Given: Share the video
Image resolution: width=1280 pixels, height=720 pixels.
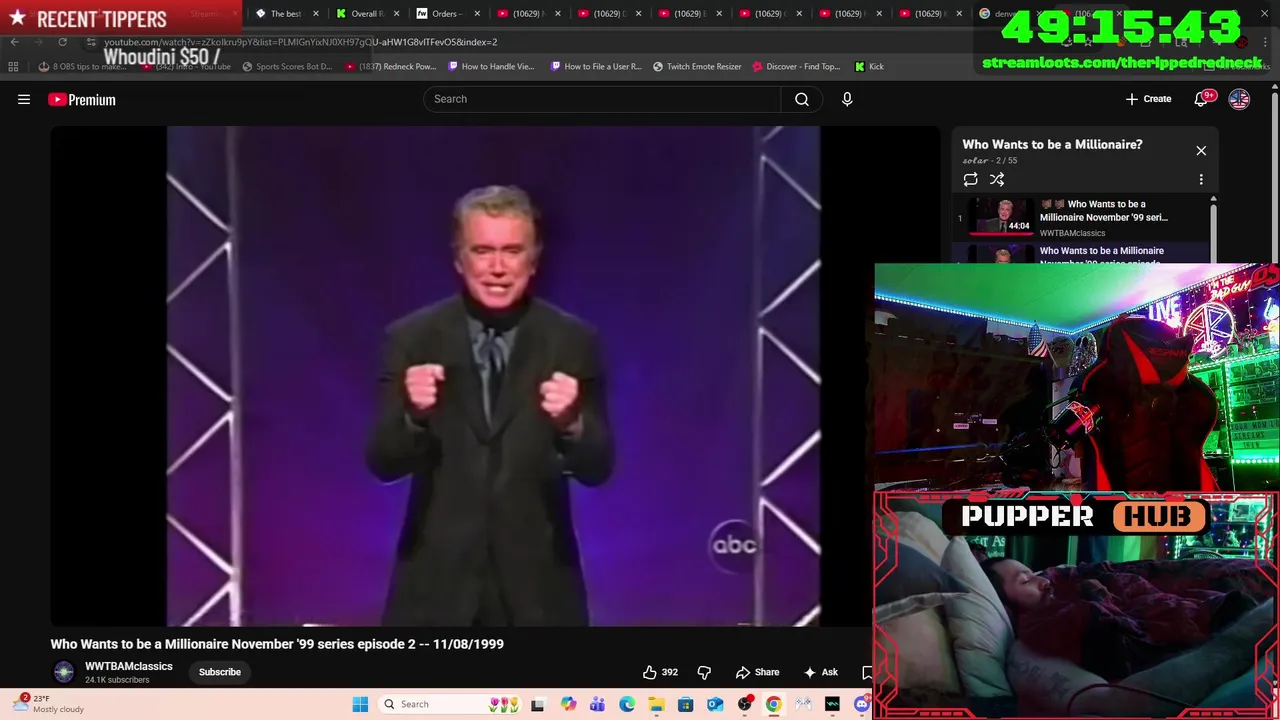Looking at the screenshot, I should [x=757, y=672].
